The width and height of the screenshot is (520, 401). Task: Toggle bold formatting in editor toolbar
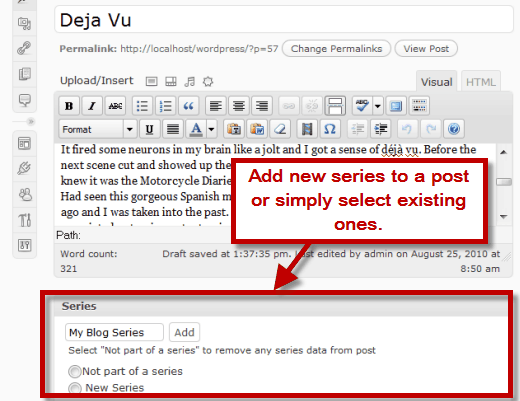69,106
